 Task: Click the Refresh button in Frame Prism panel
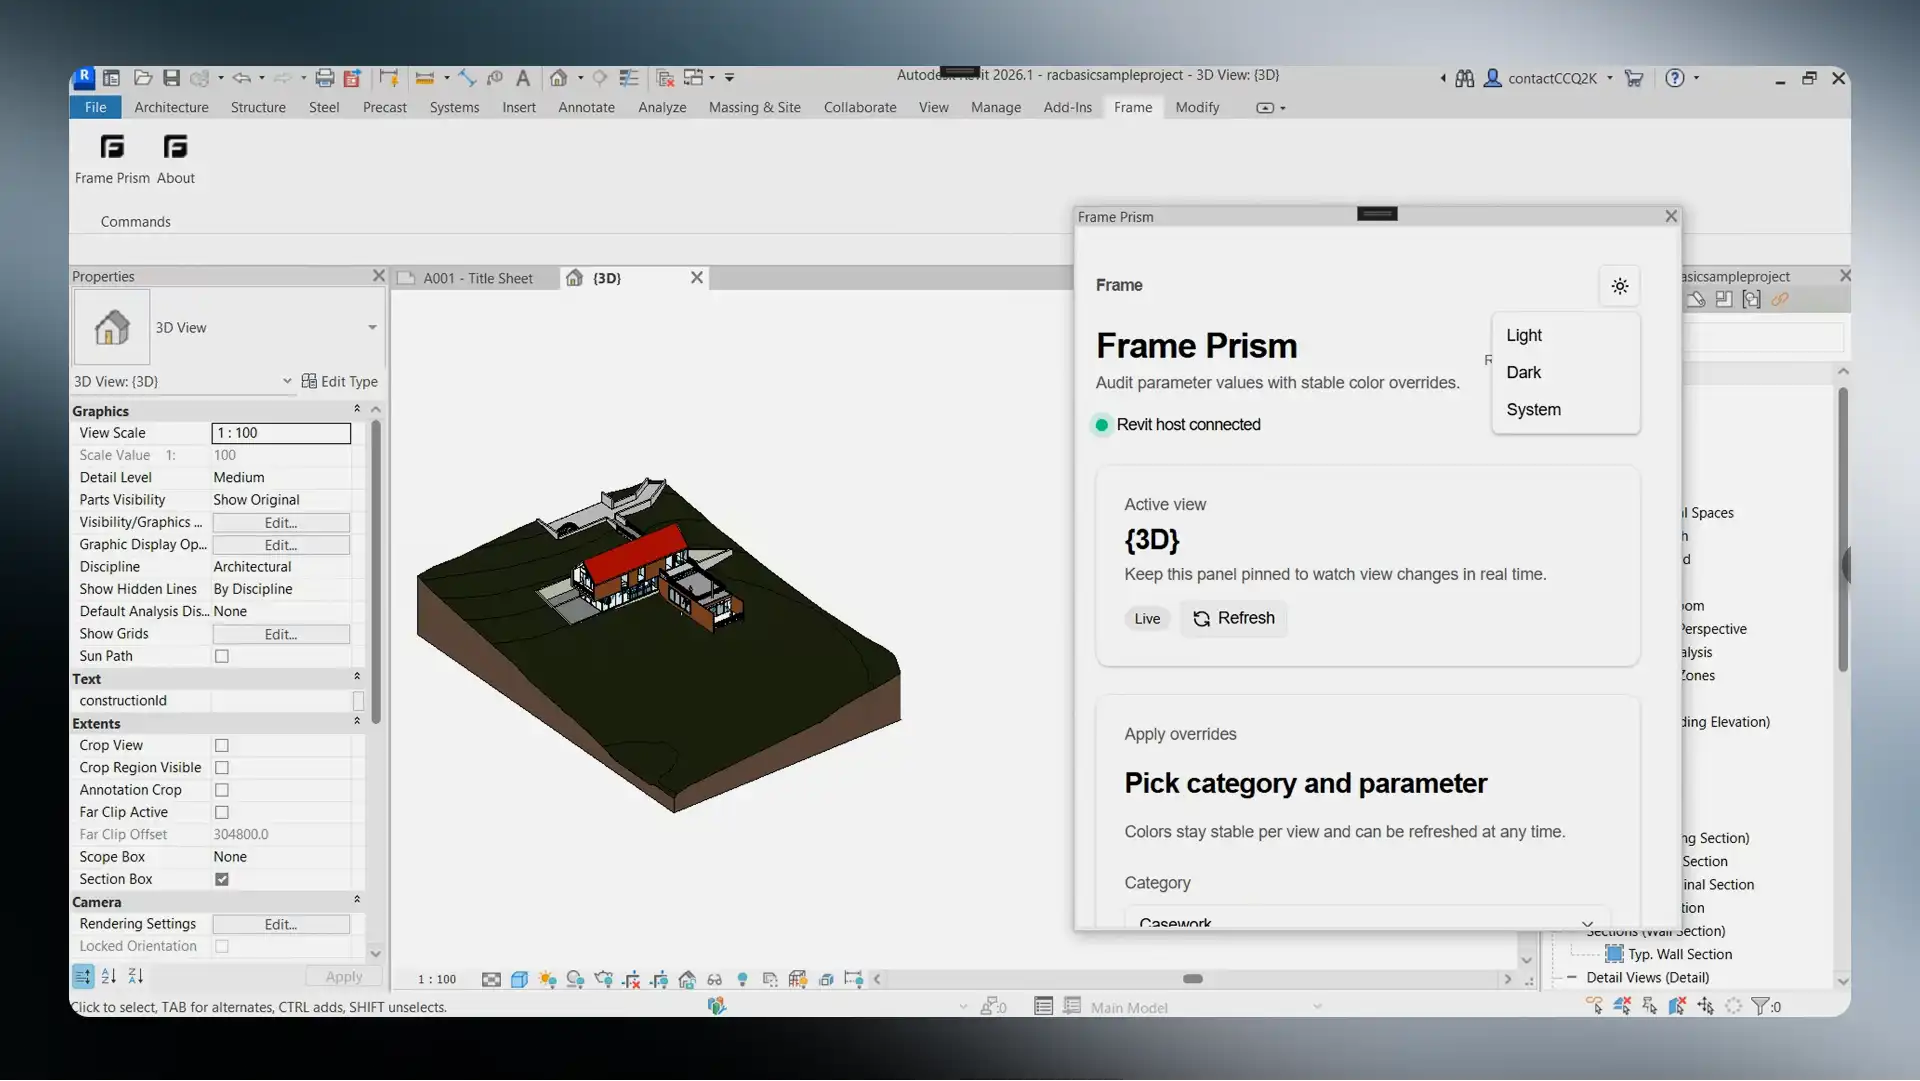tap(1234, 618)
